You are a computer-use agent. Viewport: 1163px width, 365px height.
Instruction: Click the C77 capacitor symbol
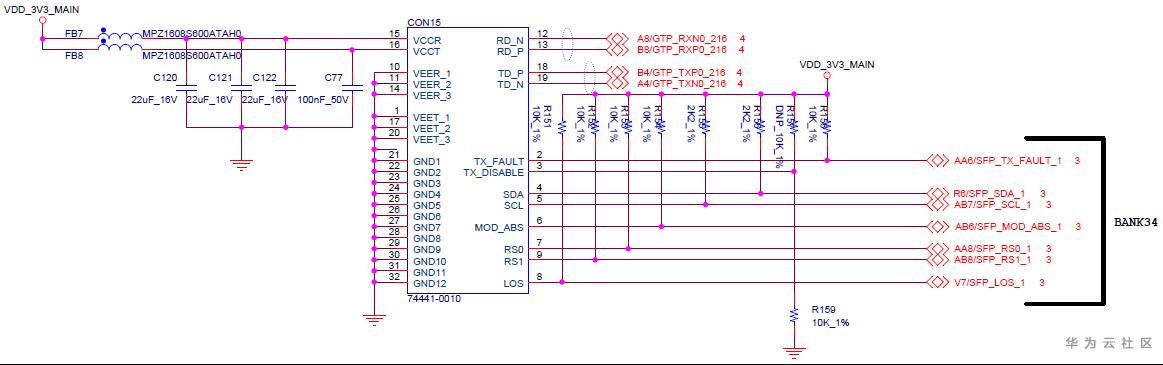(352, 88)
